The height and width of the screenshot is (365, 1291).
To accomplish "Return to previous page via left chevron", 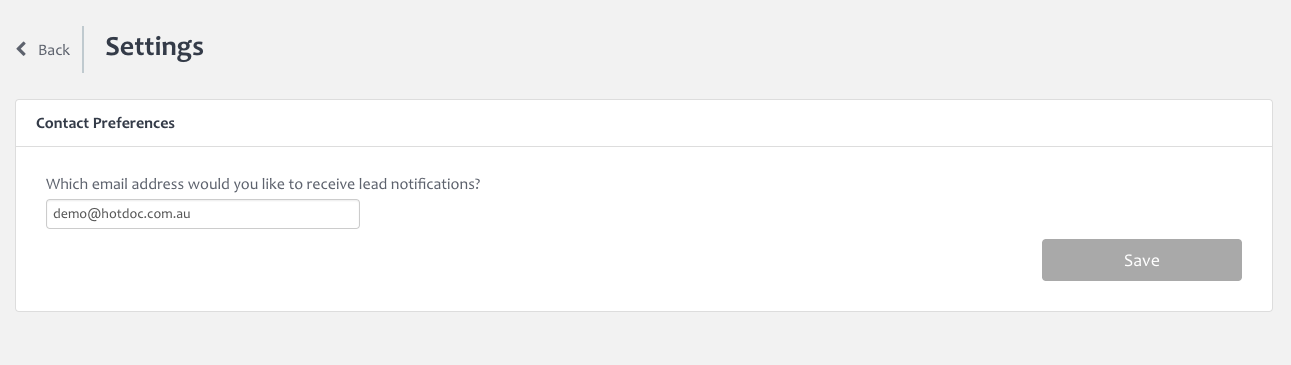I will 21,49.
